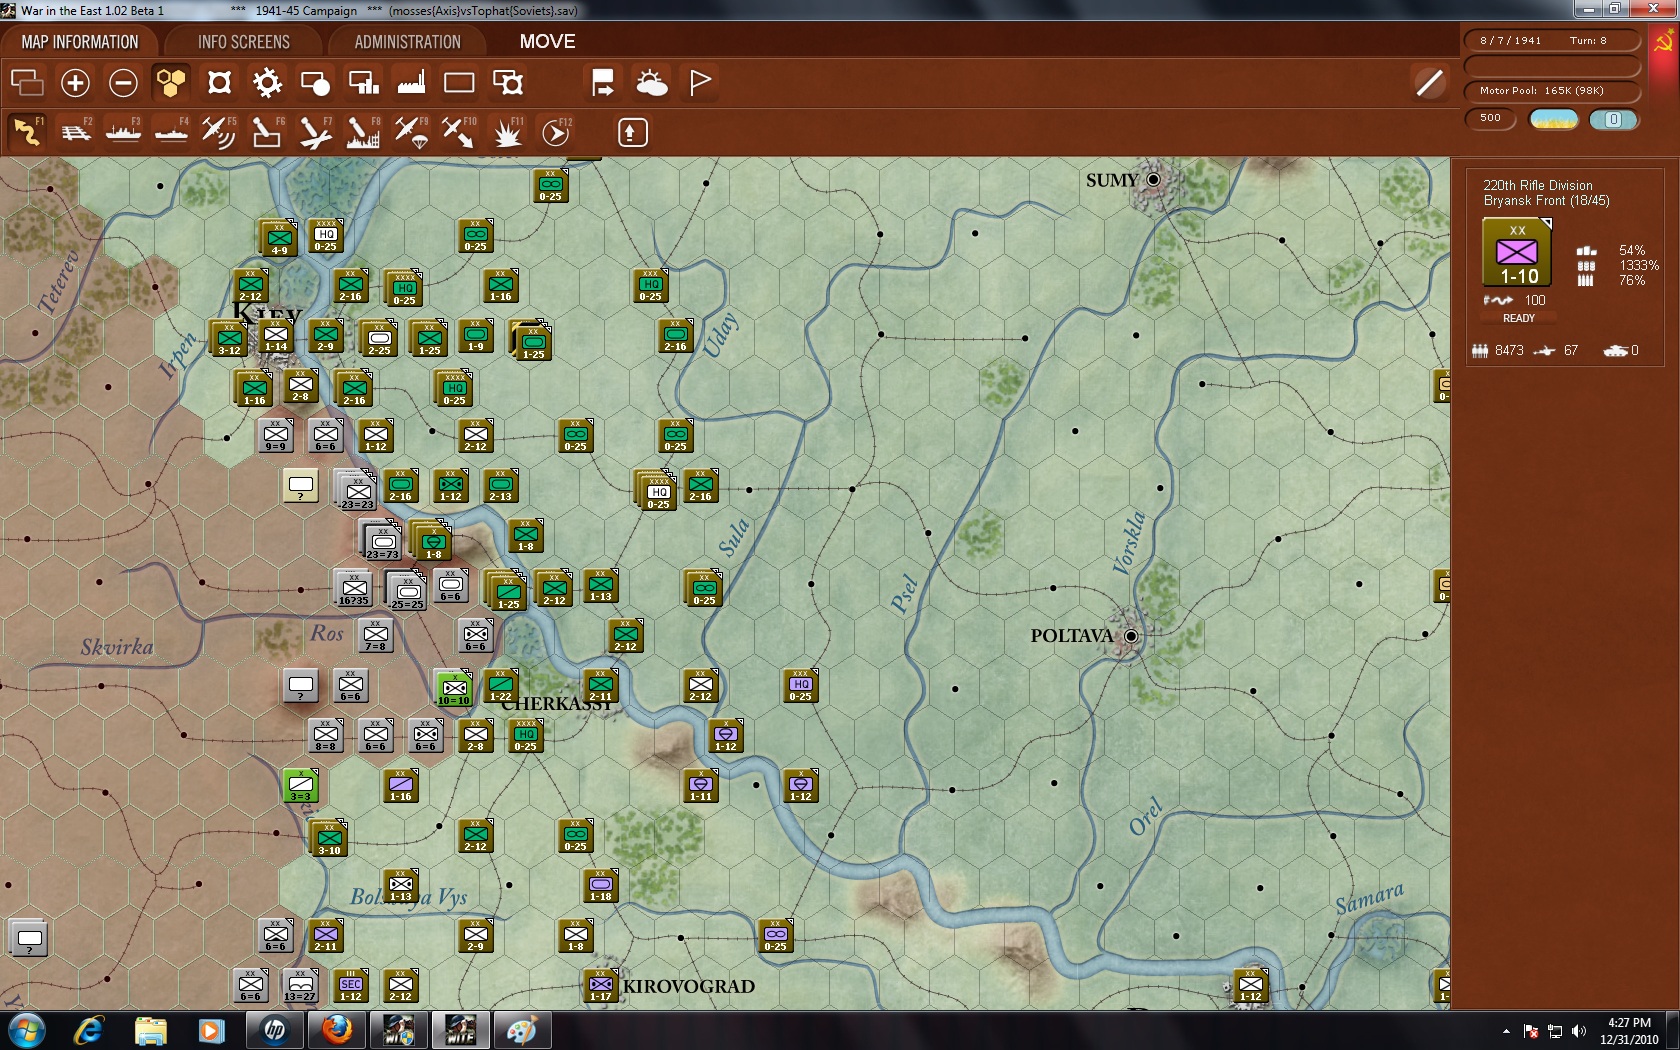Open the Info Screens tab
1680x1050 pixels.
click(243, 42)
